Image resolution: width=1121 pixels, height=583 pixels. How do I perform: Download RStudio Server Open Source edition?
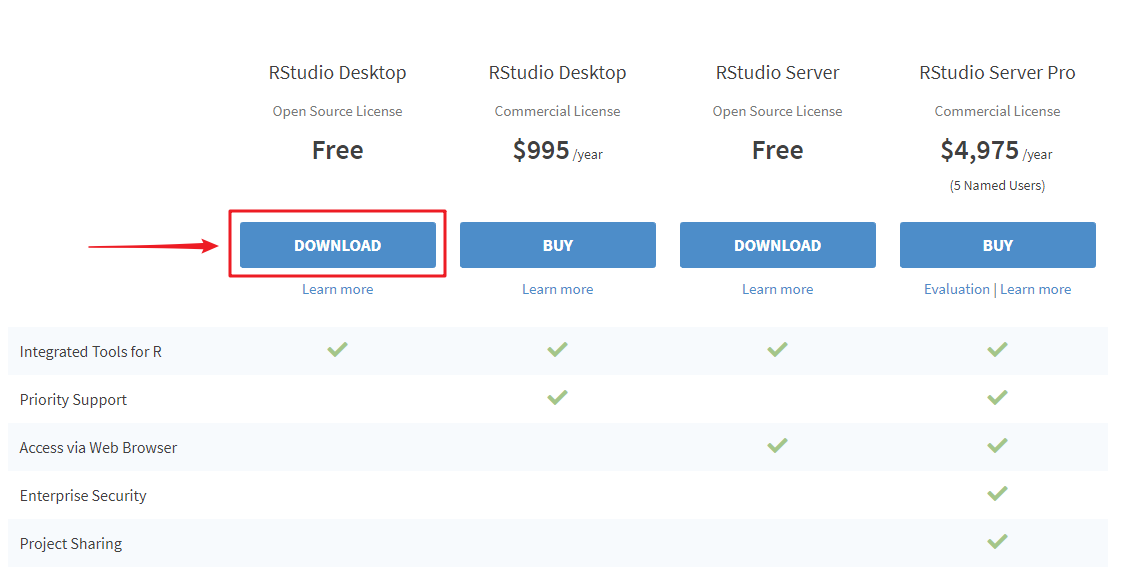point(778,245)
